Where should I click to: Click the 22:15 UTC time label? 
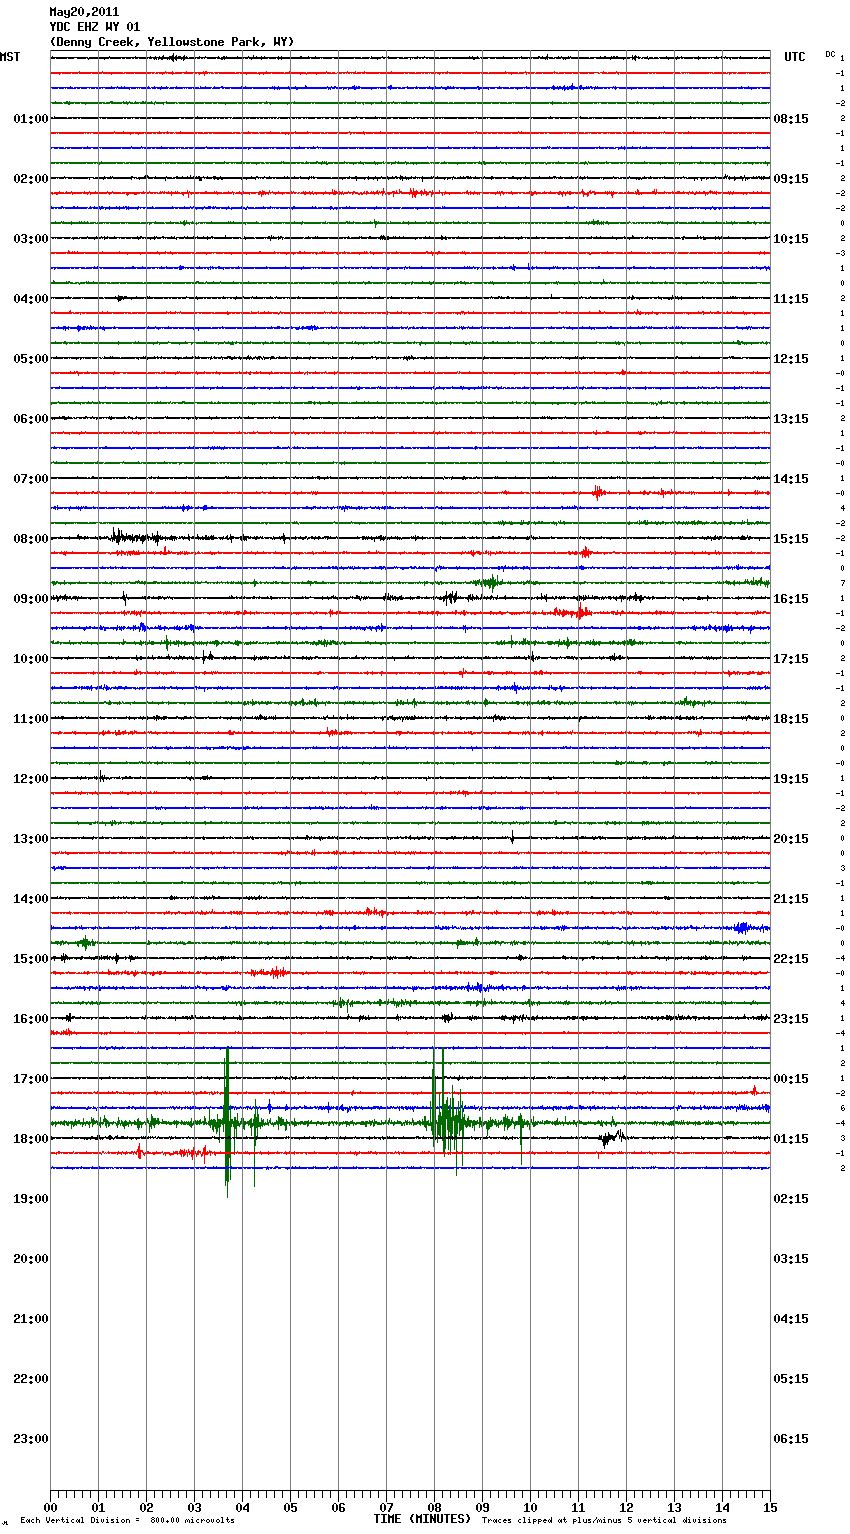click(x=791, y=959)
